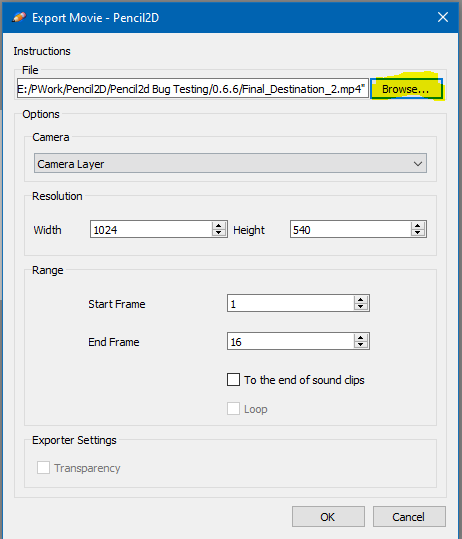Toggle the Loop checkbox
The image size is (462, 539).
(233, 409)
